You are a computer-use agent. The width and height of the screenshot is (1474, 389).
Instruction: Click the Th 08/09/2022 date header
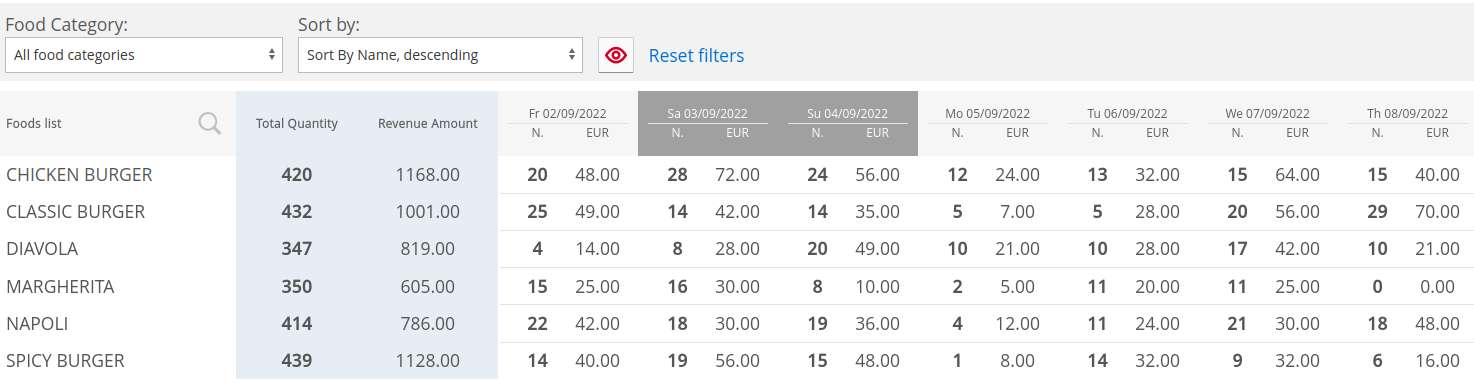(1407, 114)
